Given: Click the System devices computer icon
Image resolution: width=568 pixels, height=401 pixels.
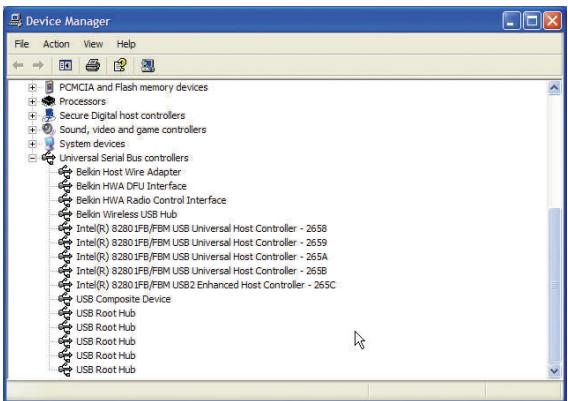Looking at the screenshot, I should point(49,143).
